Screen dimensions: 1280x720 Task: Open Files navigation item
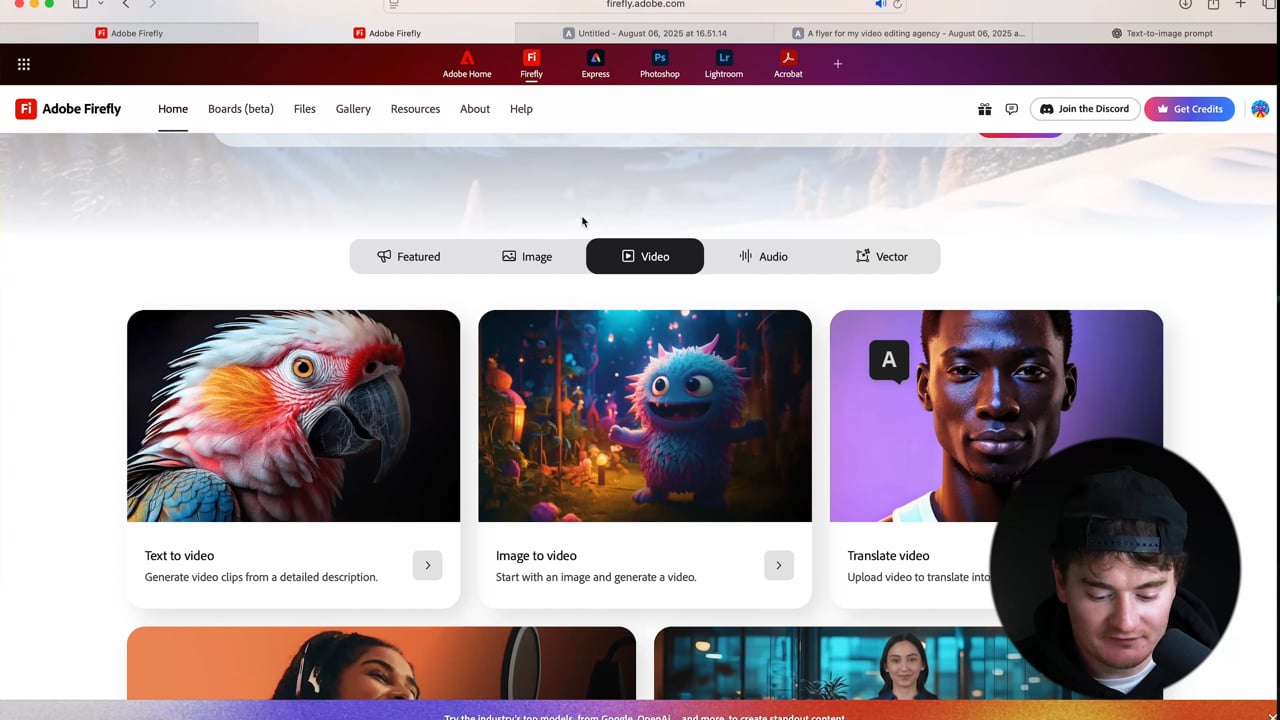[x=305, y=109]
